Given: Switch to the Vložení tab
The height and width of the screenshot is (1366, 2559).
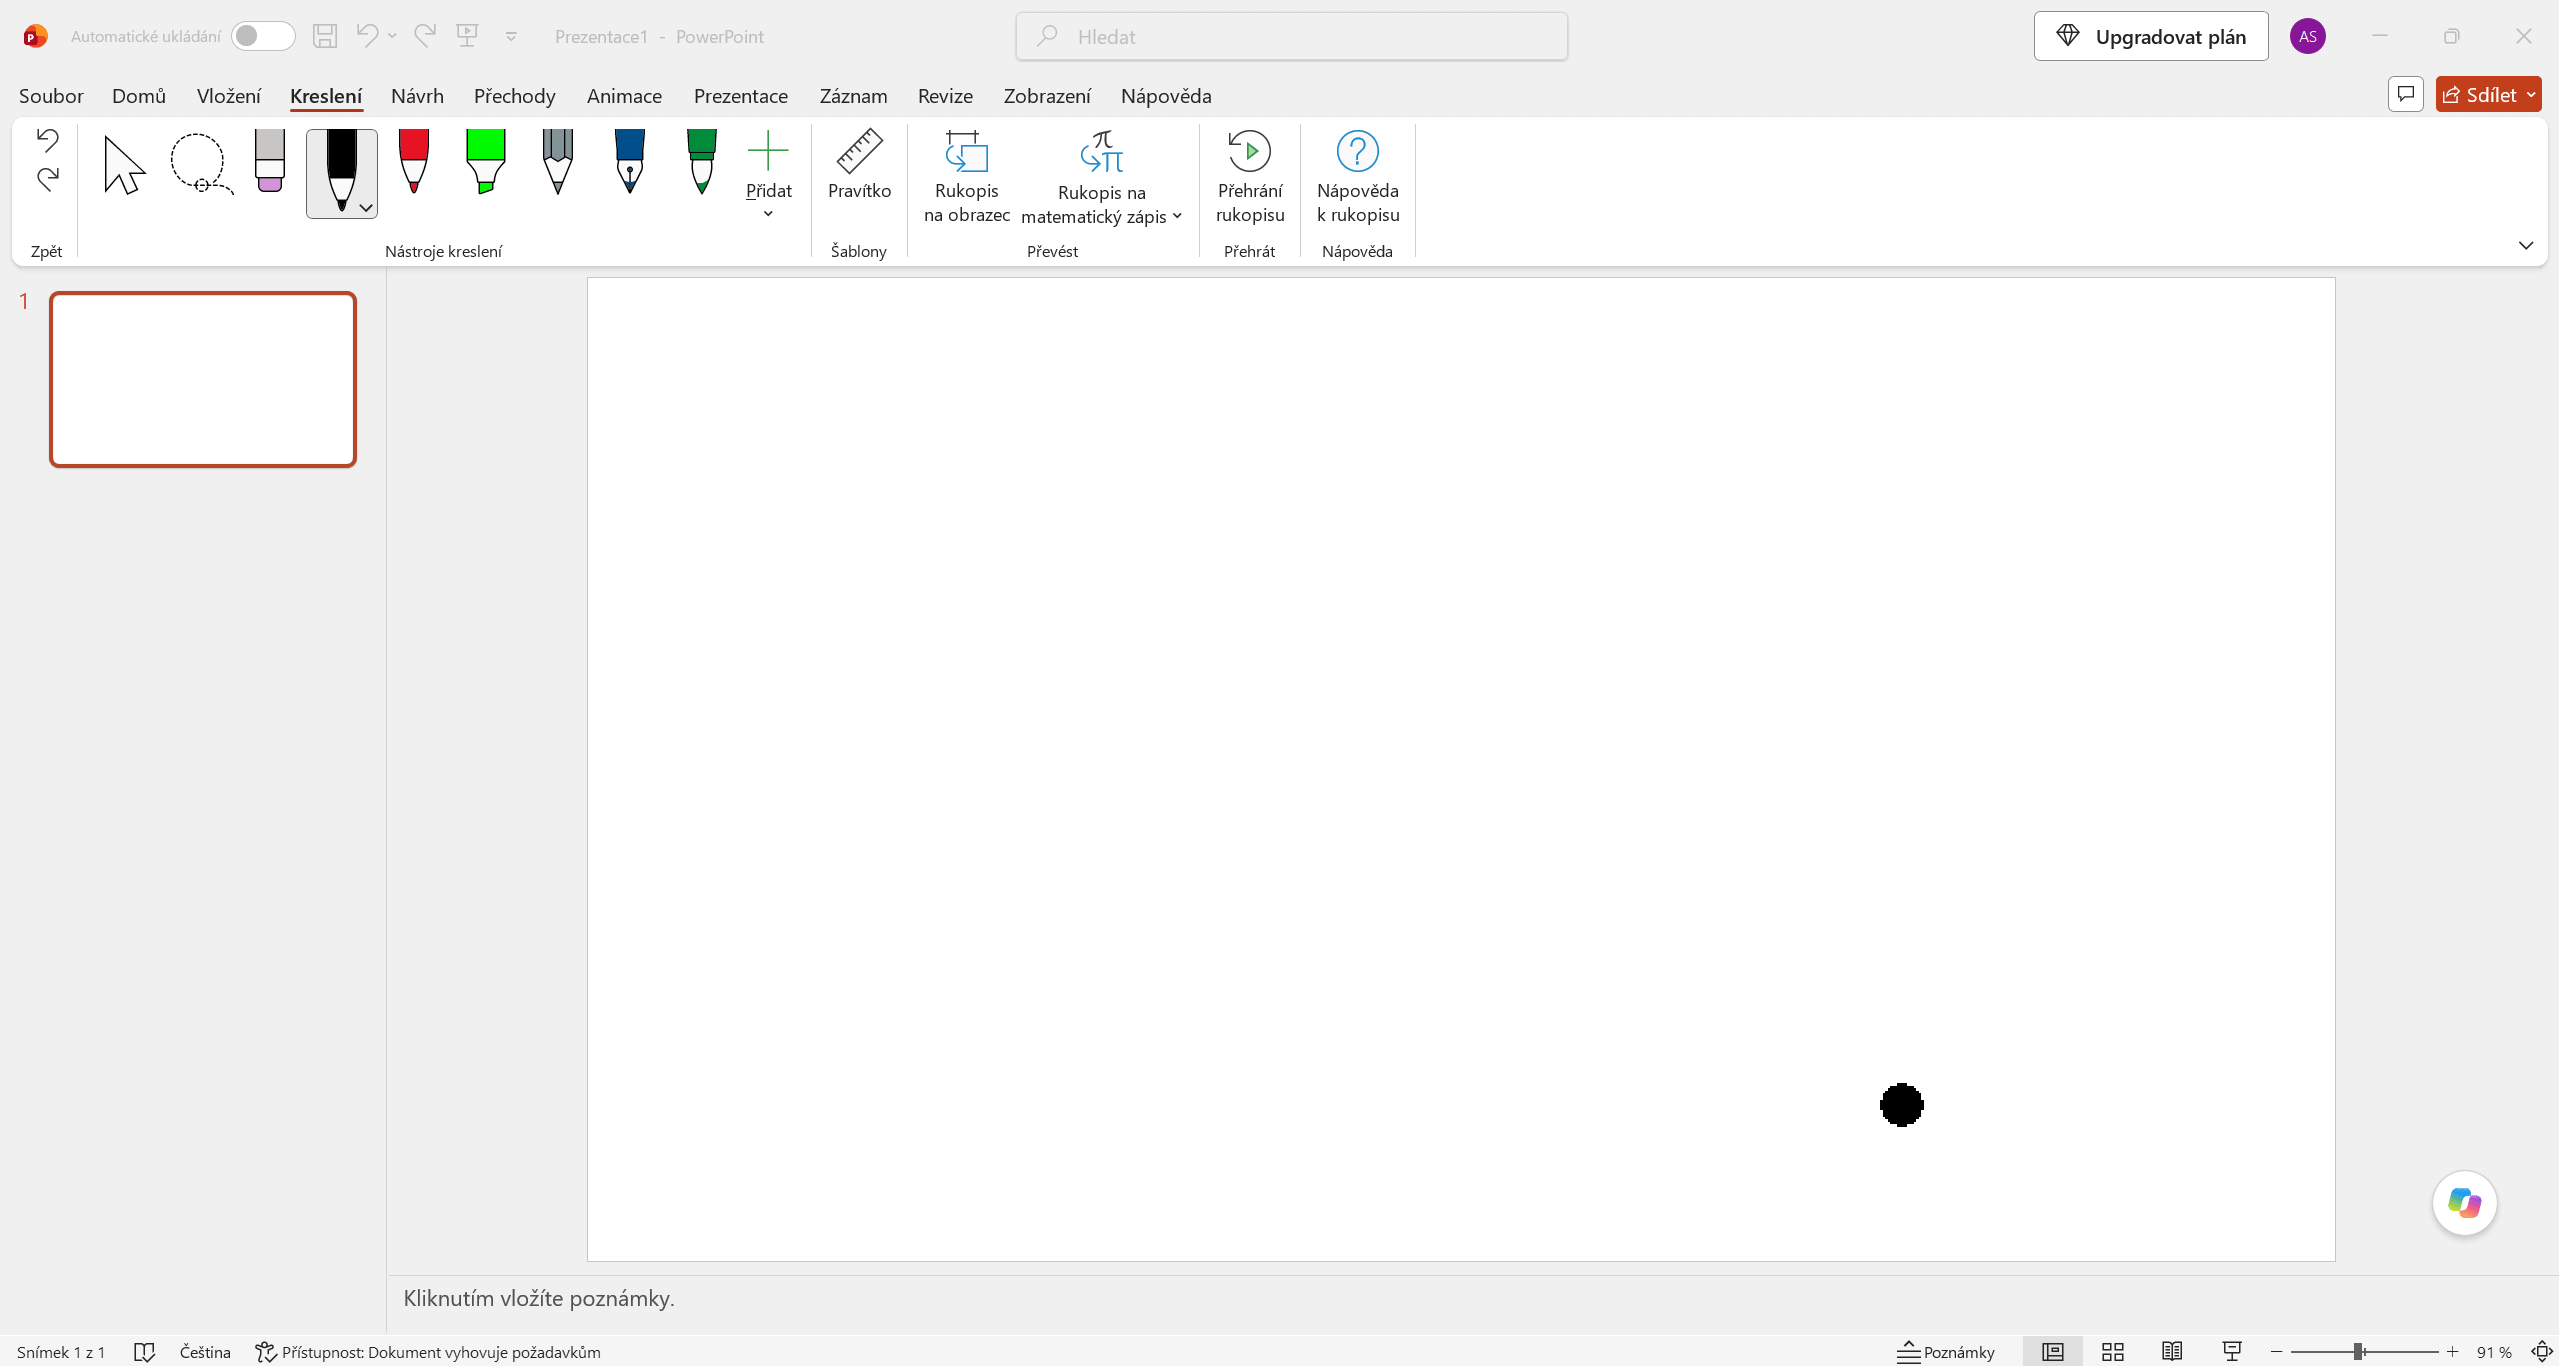Looking at the screenshot, I should click(229, 96).
